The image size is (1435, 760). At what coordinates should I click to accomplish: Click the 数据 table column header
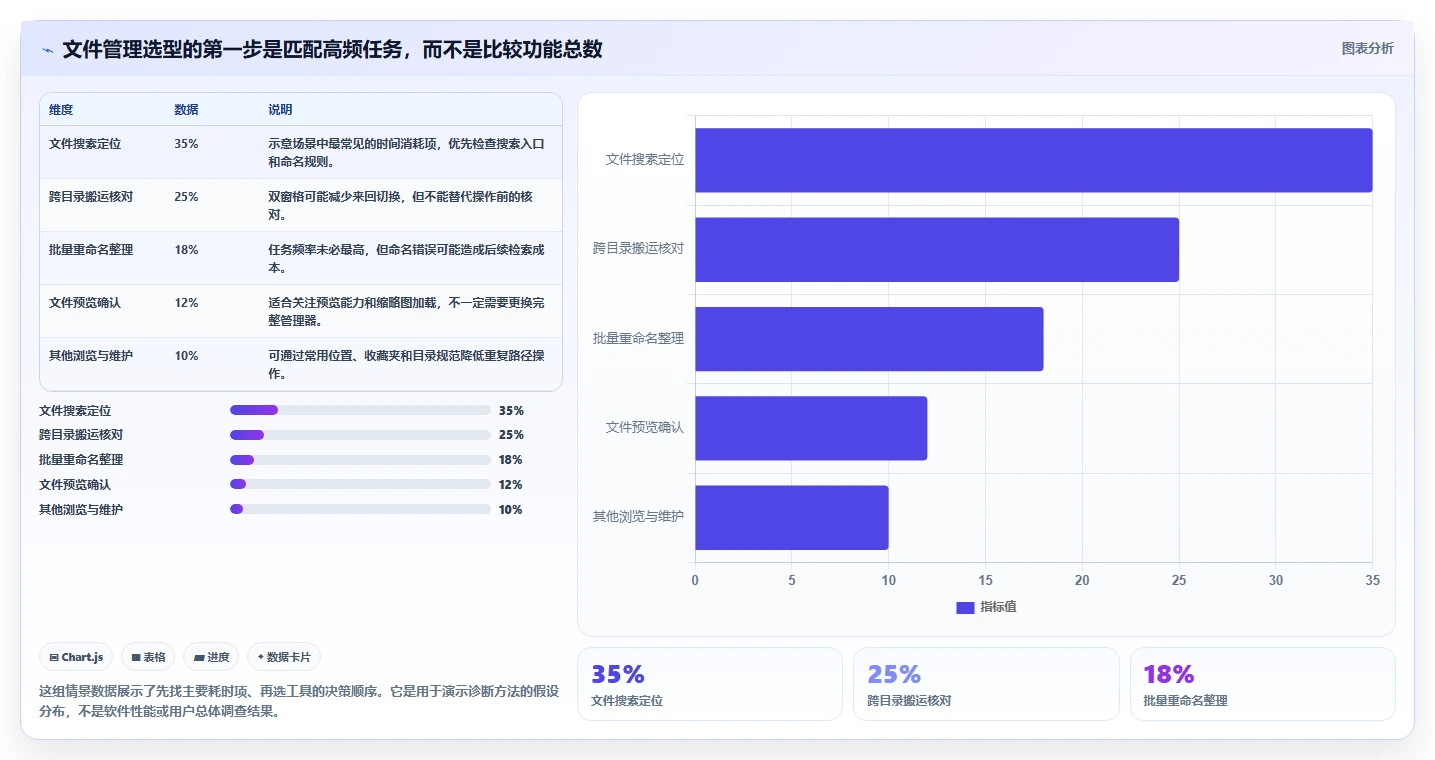[186, 110]
